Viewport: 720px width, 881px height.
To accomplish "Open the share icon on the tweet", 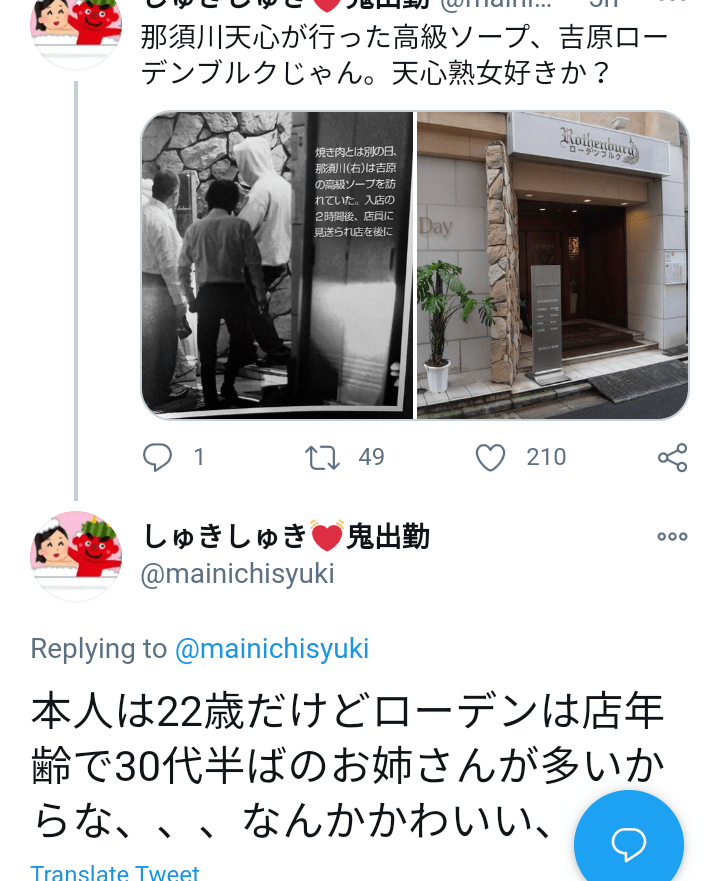I will pos(673,457).
